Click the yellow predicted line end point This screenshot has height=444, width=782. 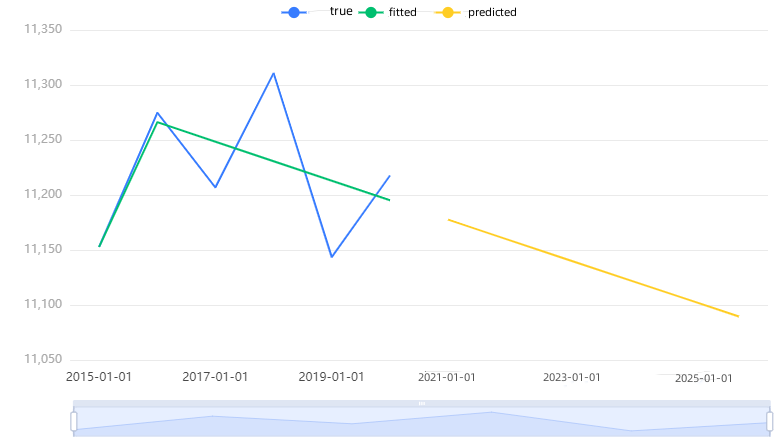pyautogui.click(x=738, y=316)
